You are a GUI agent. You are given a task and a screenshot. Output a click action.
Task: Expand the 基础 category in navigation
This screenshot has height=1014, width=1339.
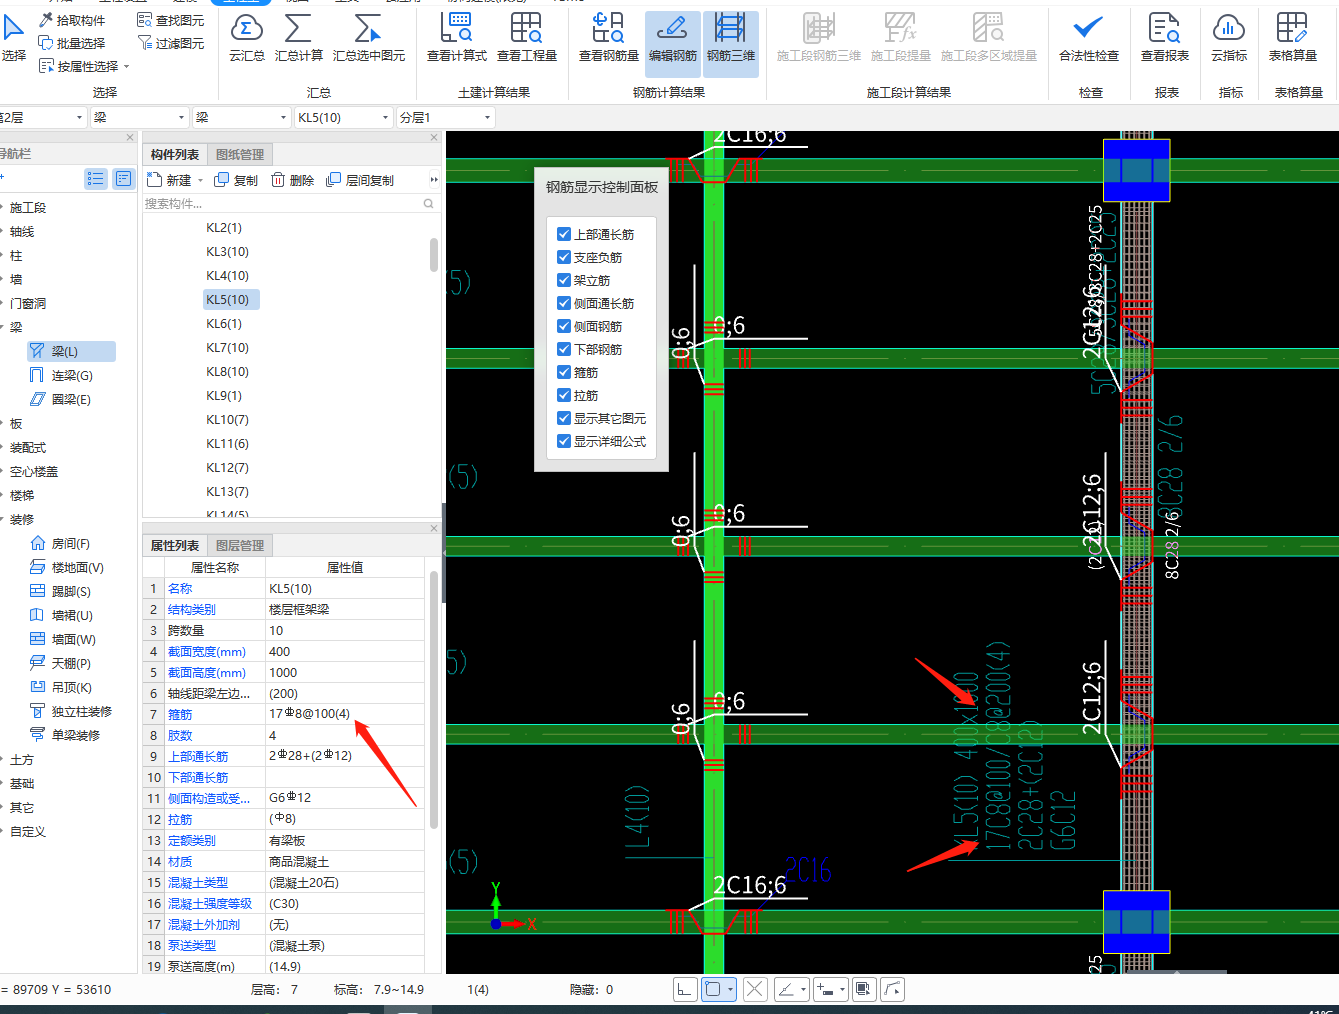(21, 783)
